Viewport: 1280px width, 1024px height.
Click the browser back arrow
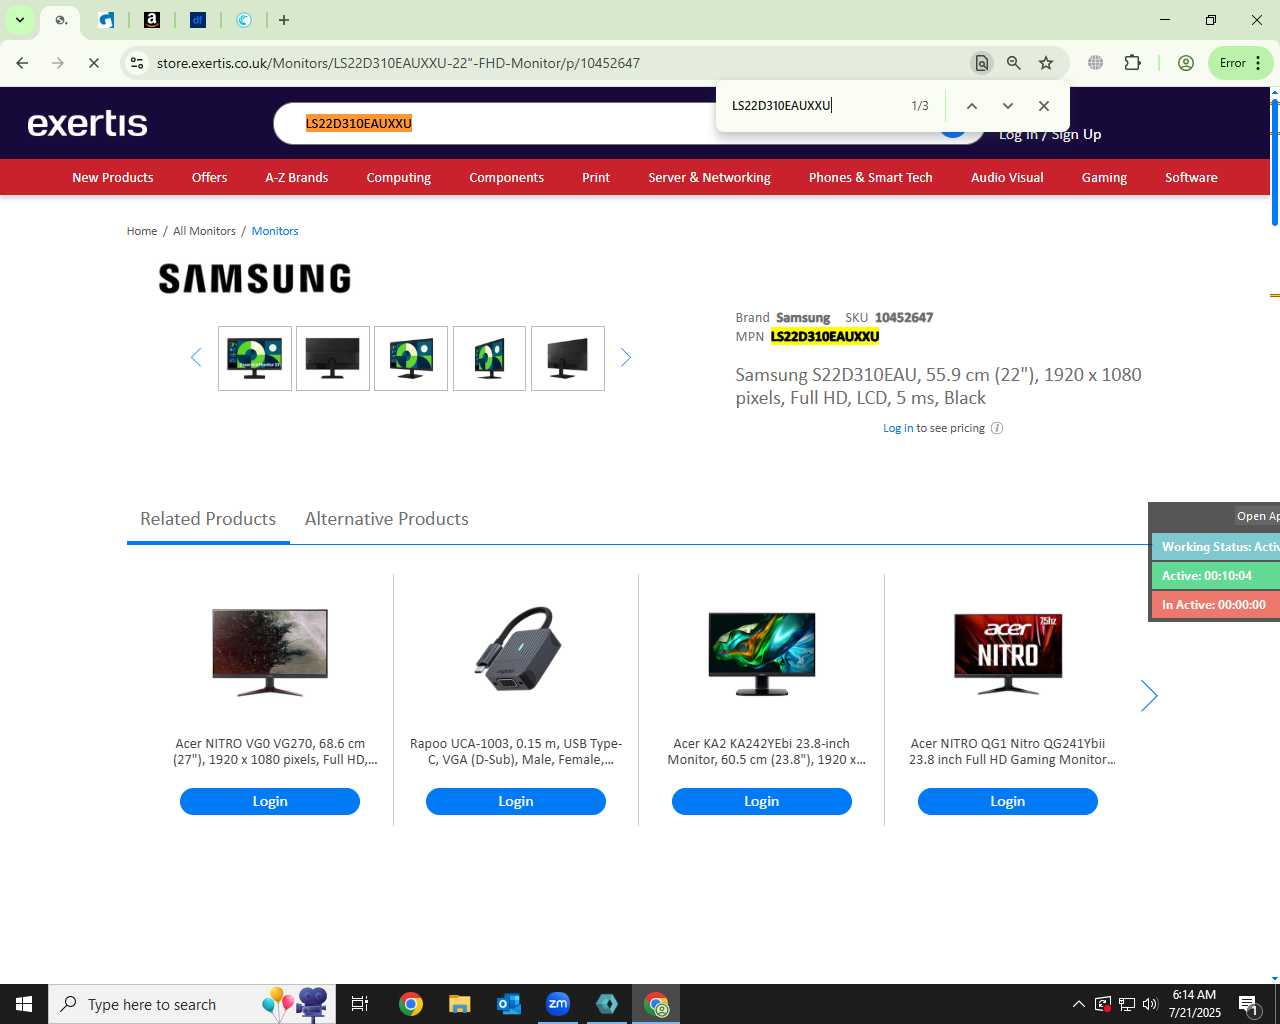[x=22, y=63]
